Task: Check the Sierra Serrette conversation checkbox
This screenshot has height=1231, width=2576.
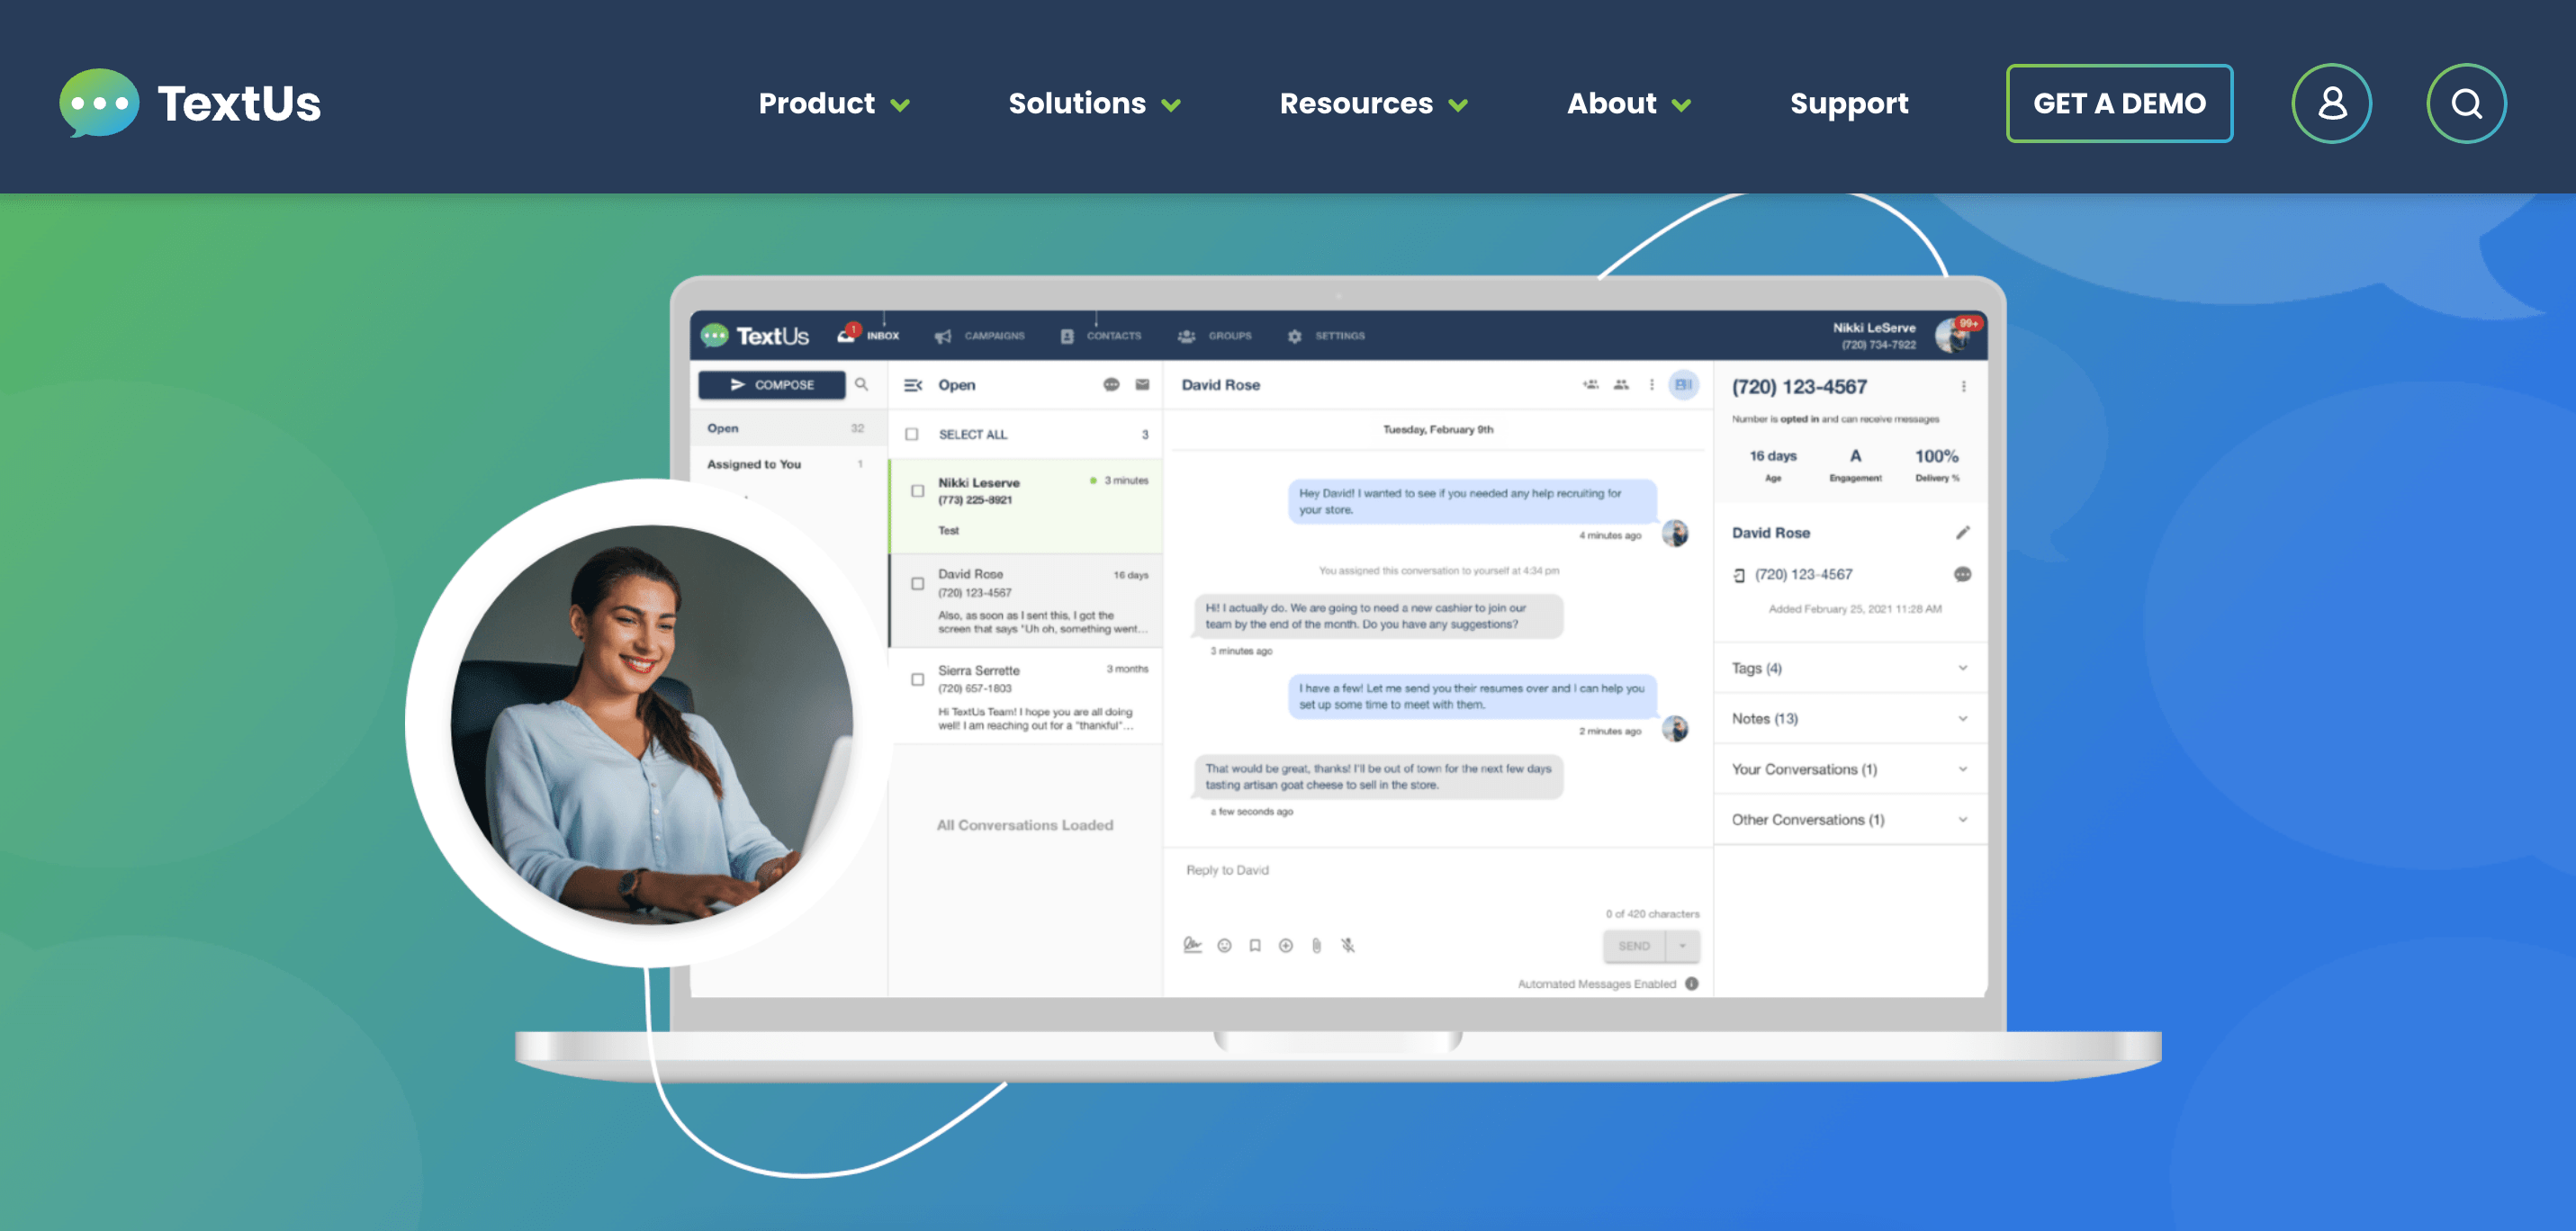Action: click(x=917, y=680)
